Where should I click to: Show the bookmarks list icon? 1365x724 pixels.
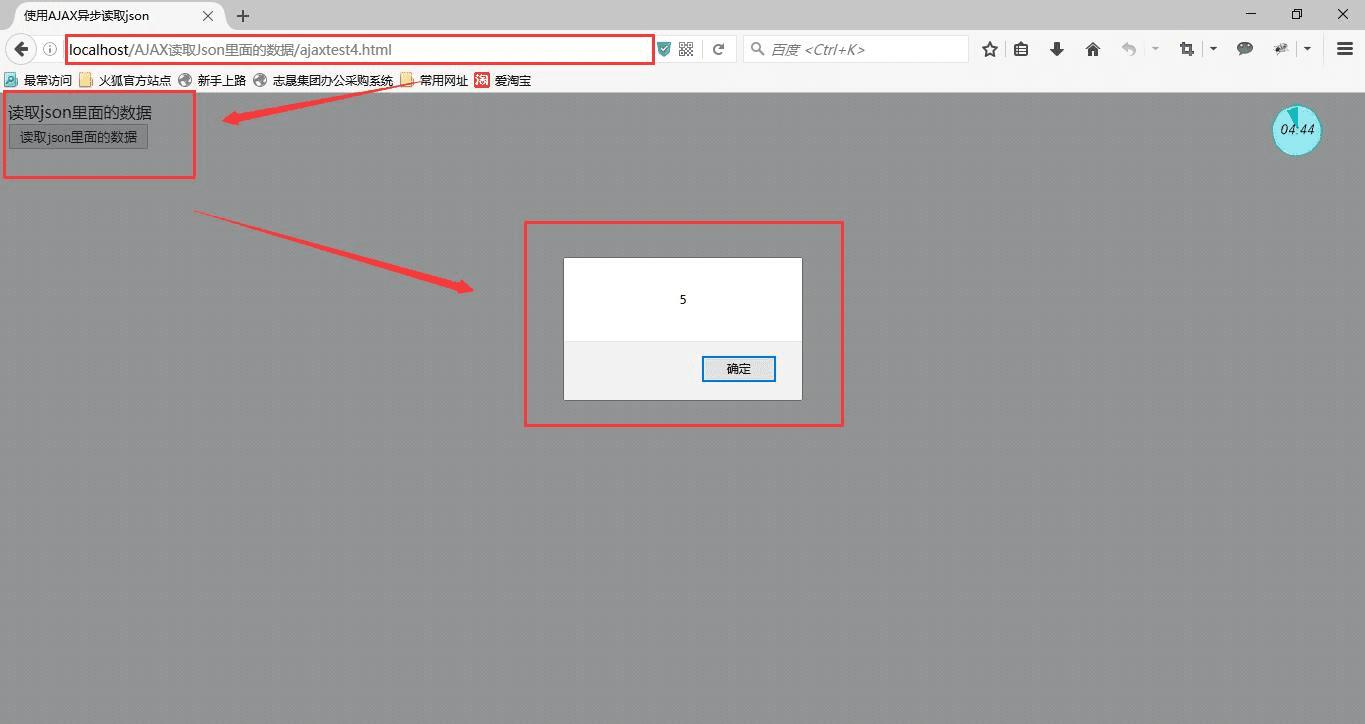(1021, 49)
